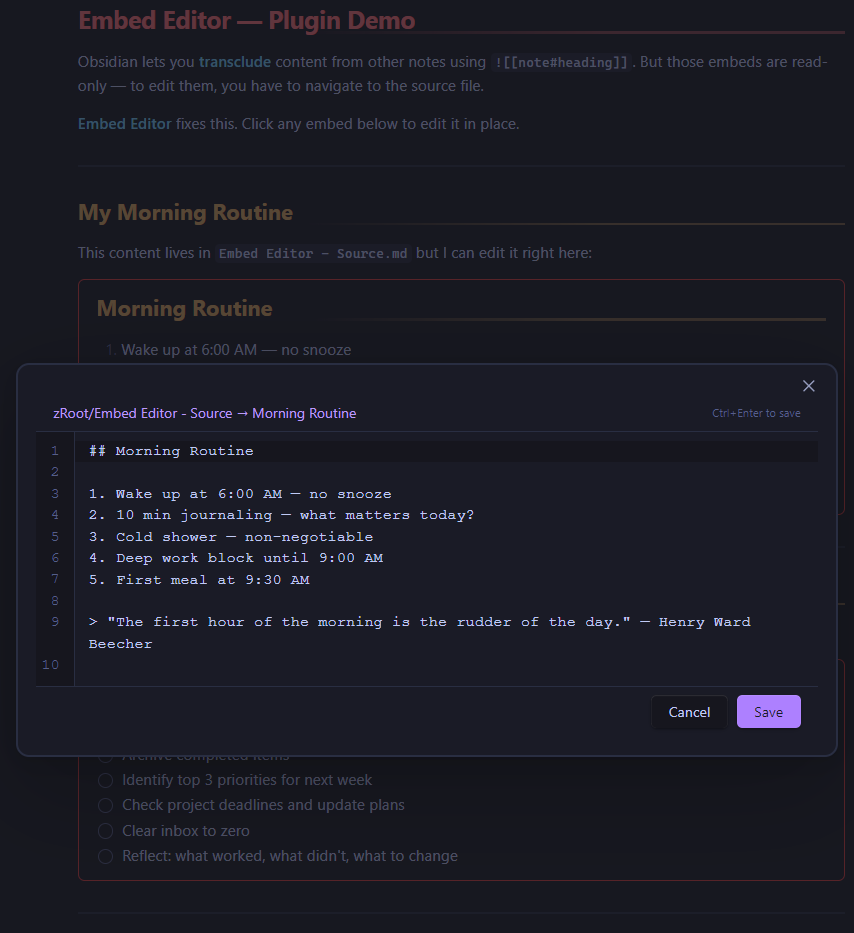The height and width of the screenshot is (933, 854).
Task: Save the Morning Routine edits
Action: [768, 711]
